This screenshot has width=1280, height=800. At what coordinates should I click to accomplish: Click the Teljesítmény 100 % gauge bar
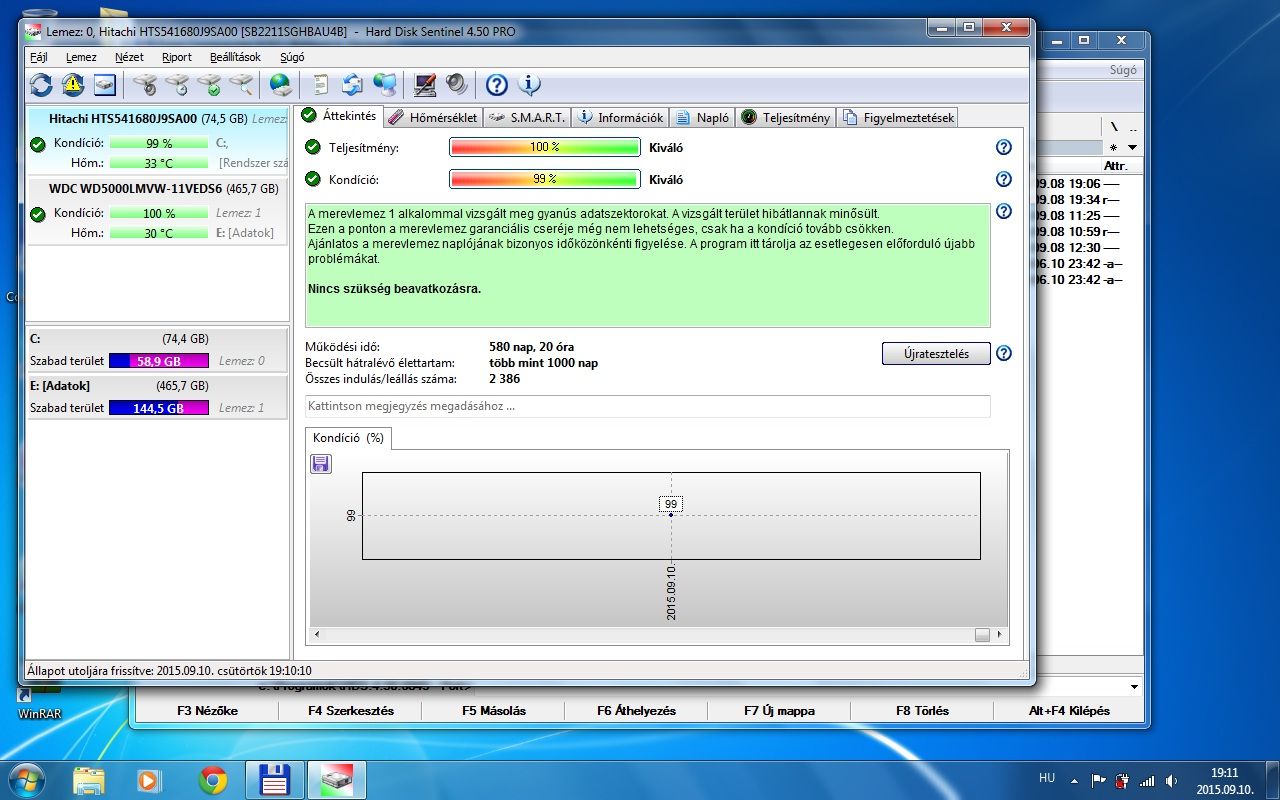[545, 147]
